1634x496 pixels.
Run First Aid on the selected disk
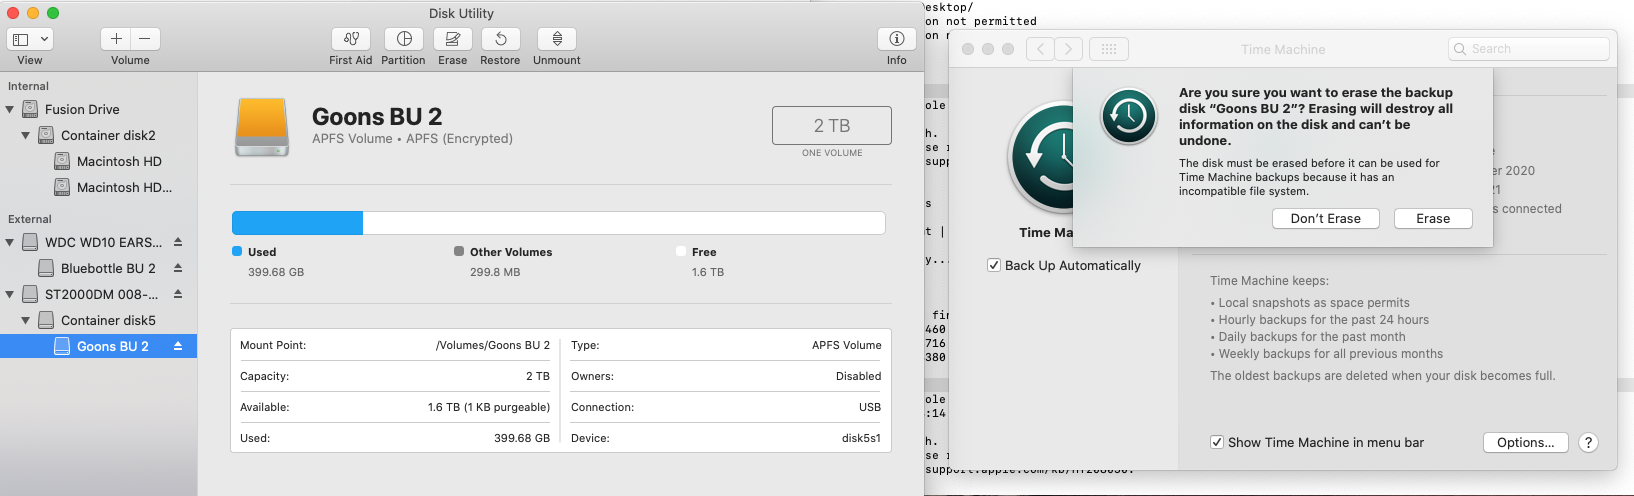(x=351, y=39)
